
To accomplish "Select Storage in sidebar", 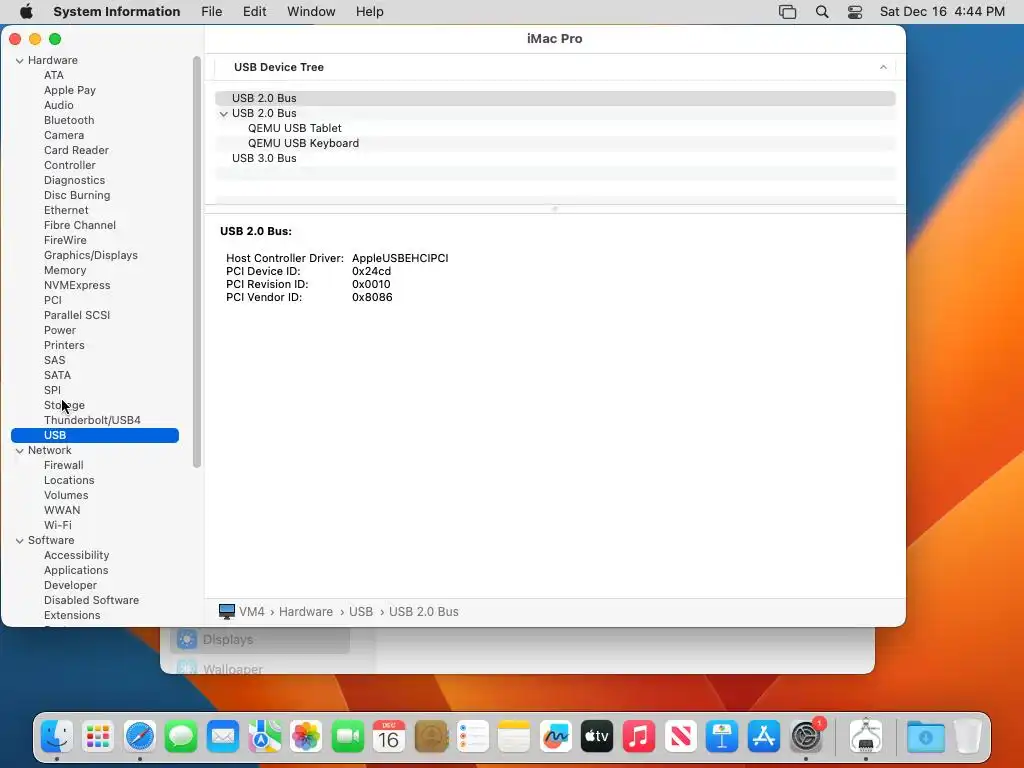I will point(64,406).
